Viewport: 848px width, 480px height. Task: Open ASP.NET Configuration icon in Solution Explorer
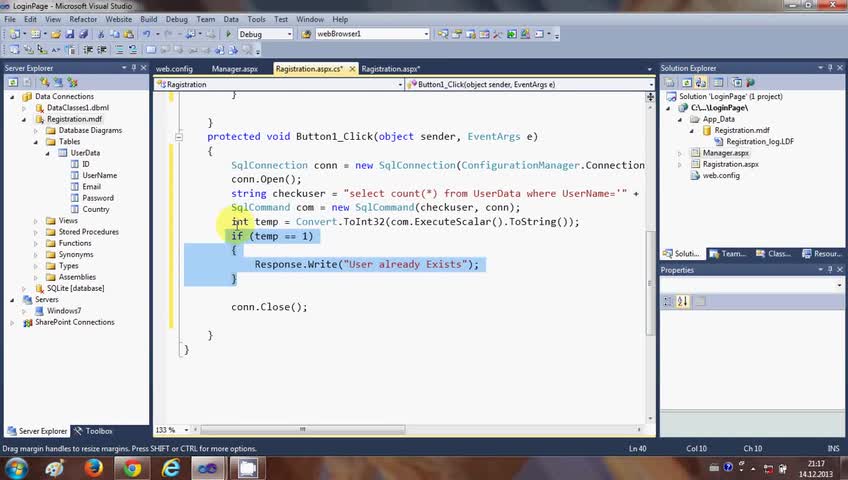750,82
